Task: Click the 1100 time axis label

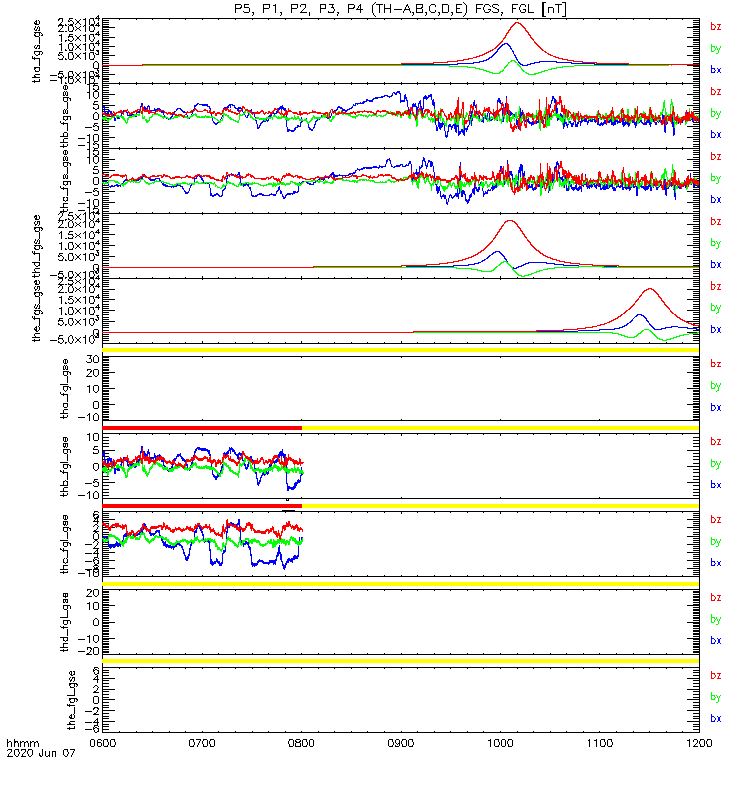Action: [600, 743]
